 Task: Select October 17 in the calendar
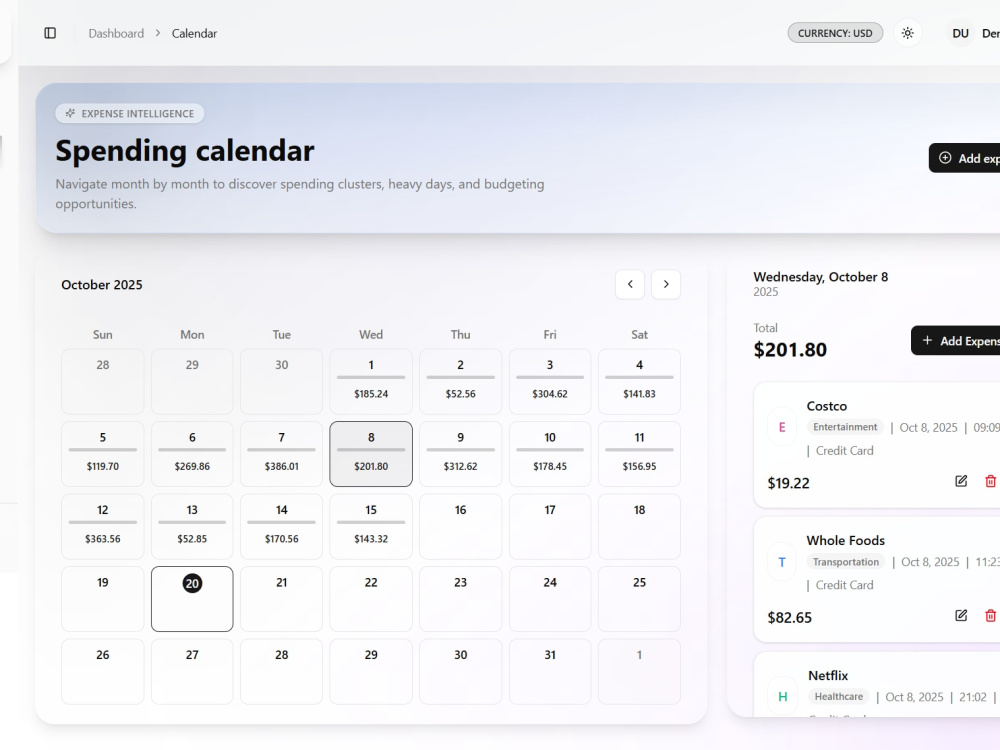coord(550,527)
